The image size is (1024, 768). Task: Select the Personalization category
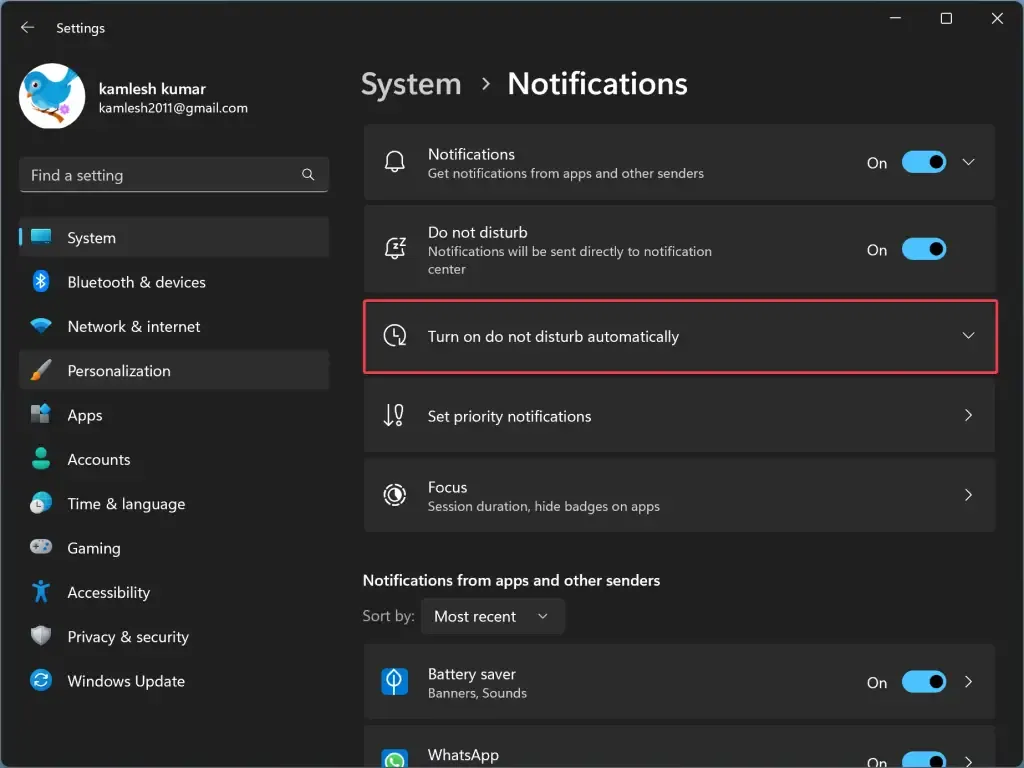[x=174, y=371]
